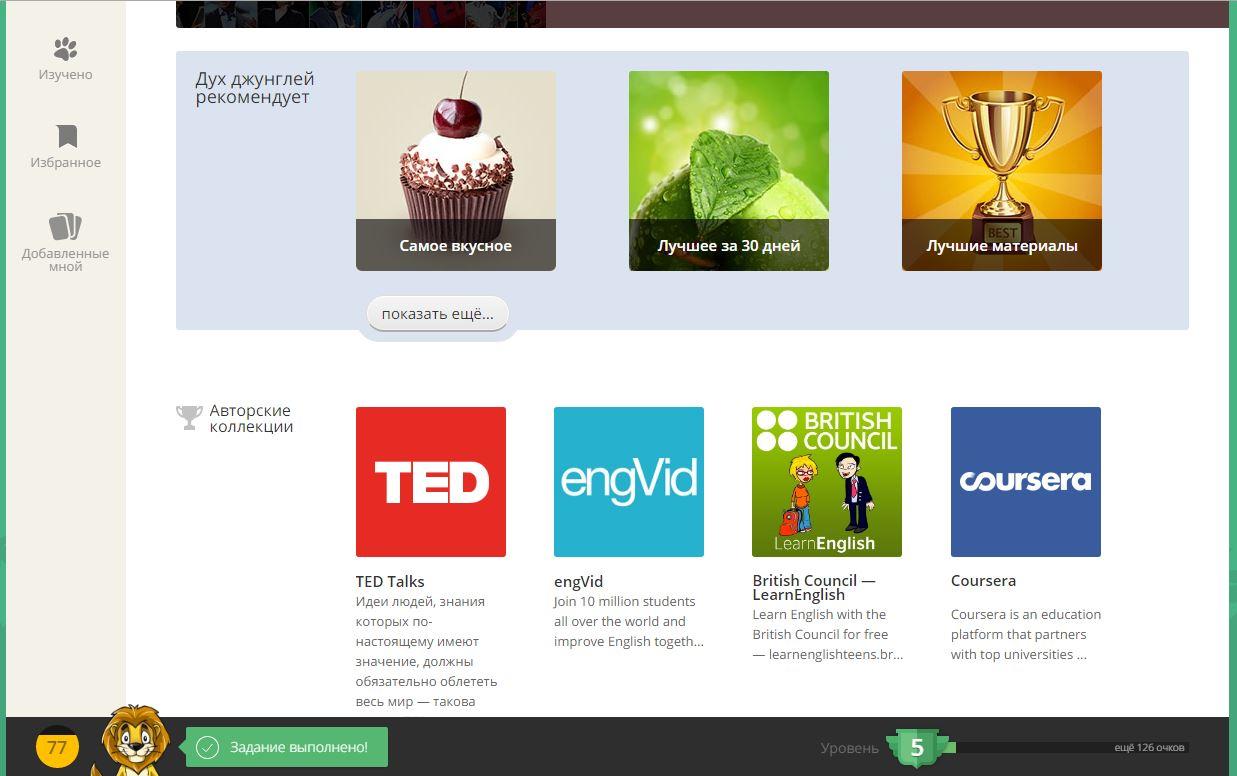The width and height of the screenshot is (1237, 776).
Task: Click the level 5 green badge
Action: 917,747
